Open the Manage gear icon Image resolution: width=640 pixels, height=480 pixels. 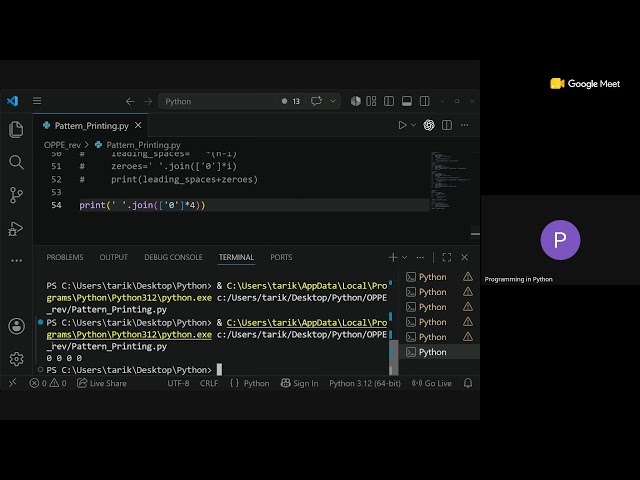coord(16,359)
